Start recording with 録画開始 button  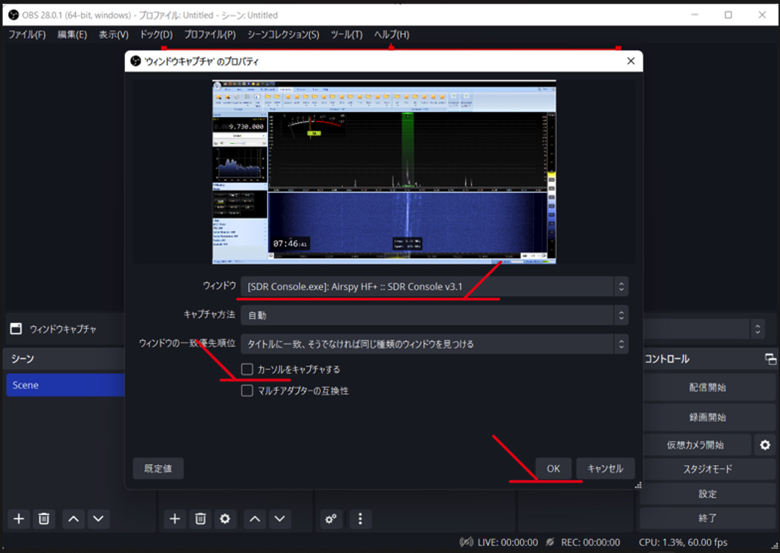tap(707, 417)
